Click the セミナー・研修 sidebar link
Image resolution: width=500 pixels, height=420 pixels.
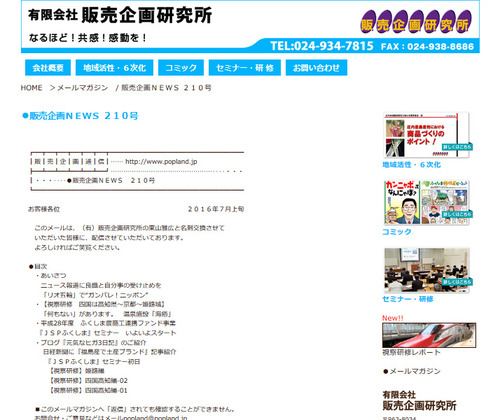coord(408,299)
